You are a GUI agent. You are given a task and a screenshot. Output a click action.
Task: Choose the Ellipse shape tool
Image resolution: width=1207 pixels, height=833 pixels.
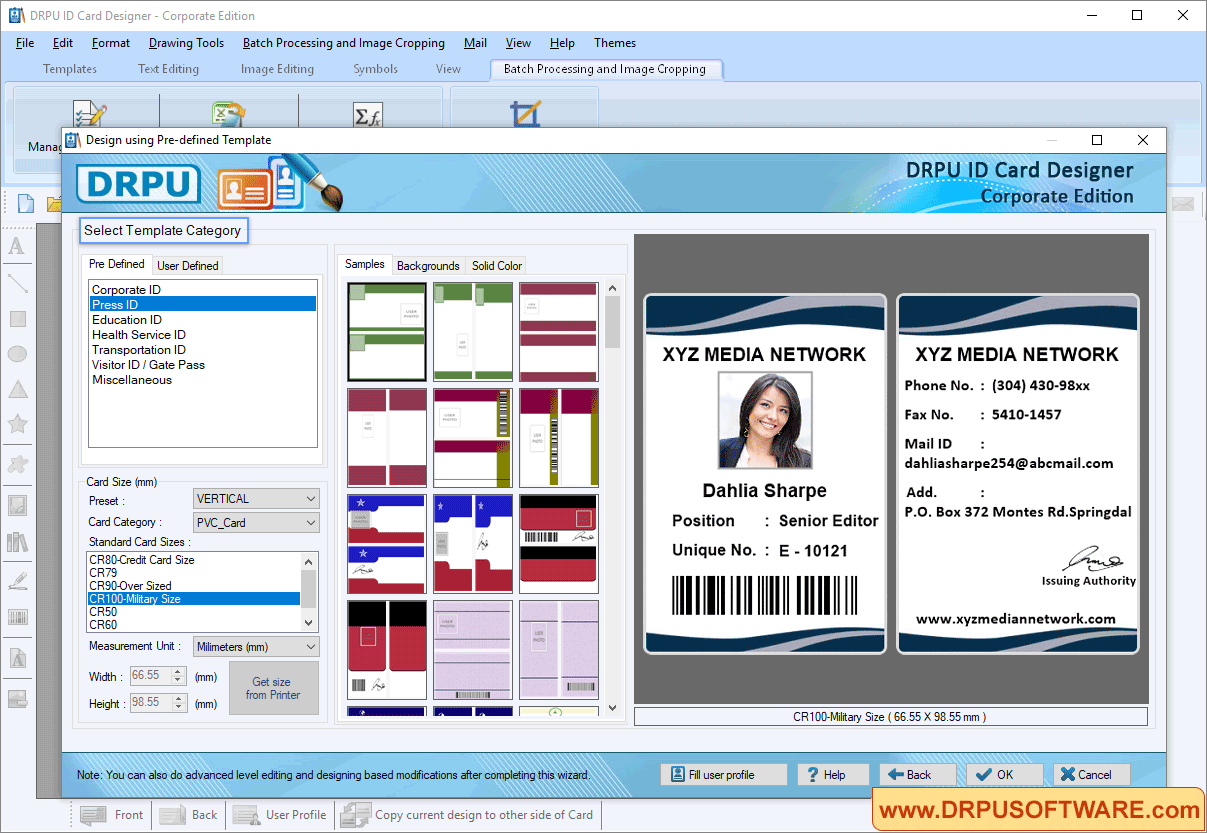pos(17,354)
